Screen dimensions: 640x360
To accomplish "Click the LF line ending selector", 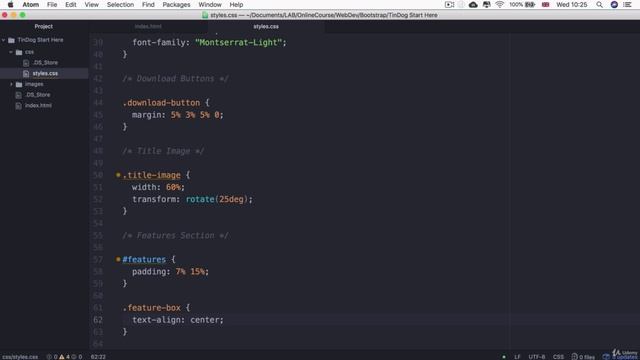I will (517, 357).
